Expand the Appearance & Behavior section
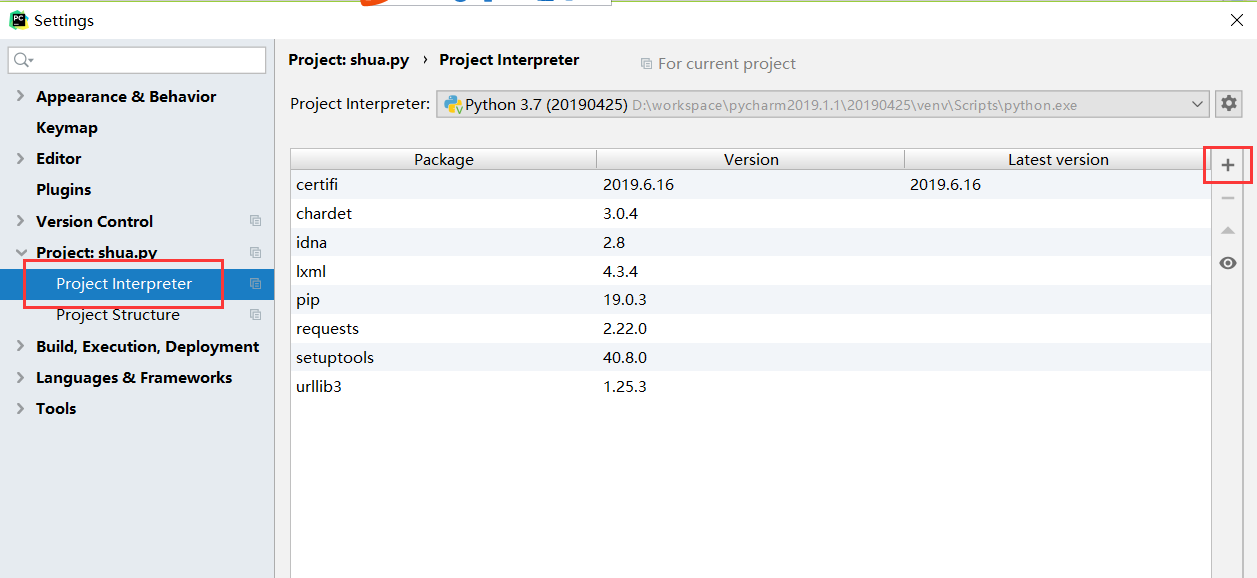This screenshot has width=1257, height=578. pyautogui.click(x=22, y=96)
